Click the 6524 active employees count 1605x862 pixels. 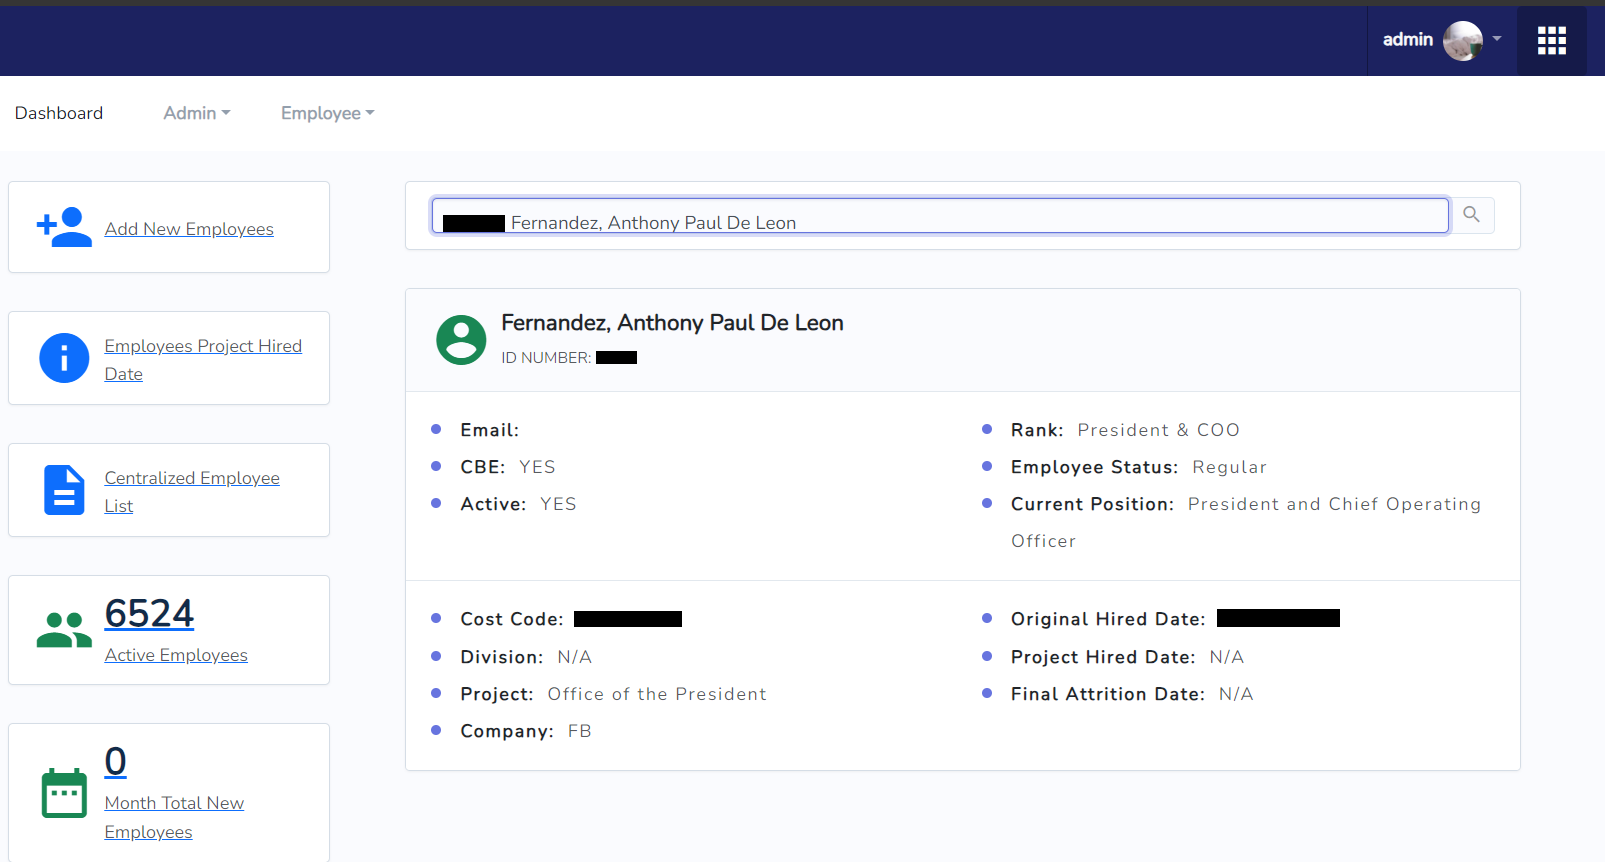tap(149, 613)
